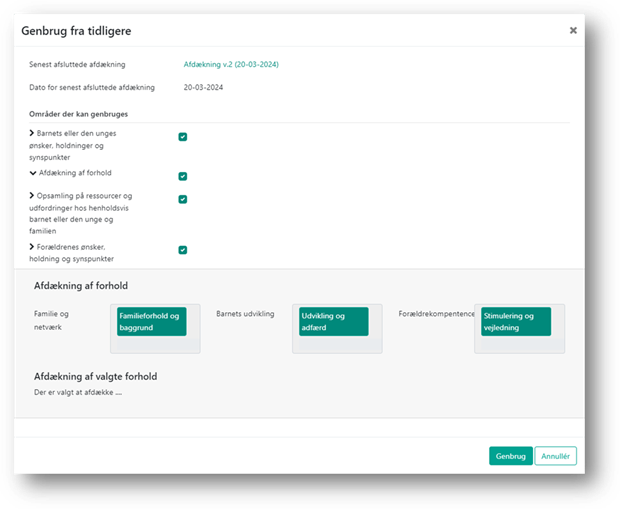This screenshot has width=620, height=509.
Task: Collapse the Afdækning af forhold section chevron
Action: click(x=32, y=172)
